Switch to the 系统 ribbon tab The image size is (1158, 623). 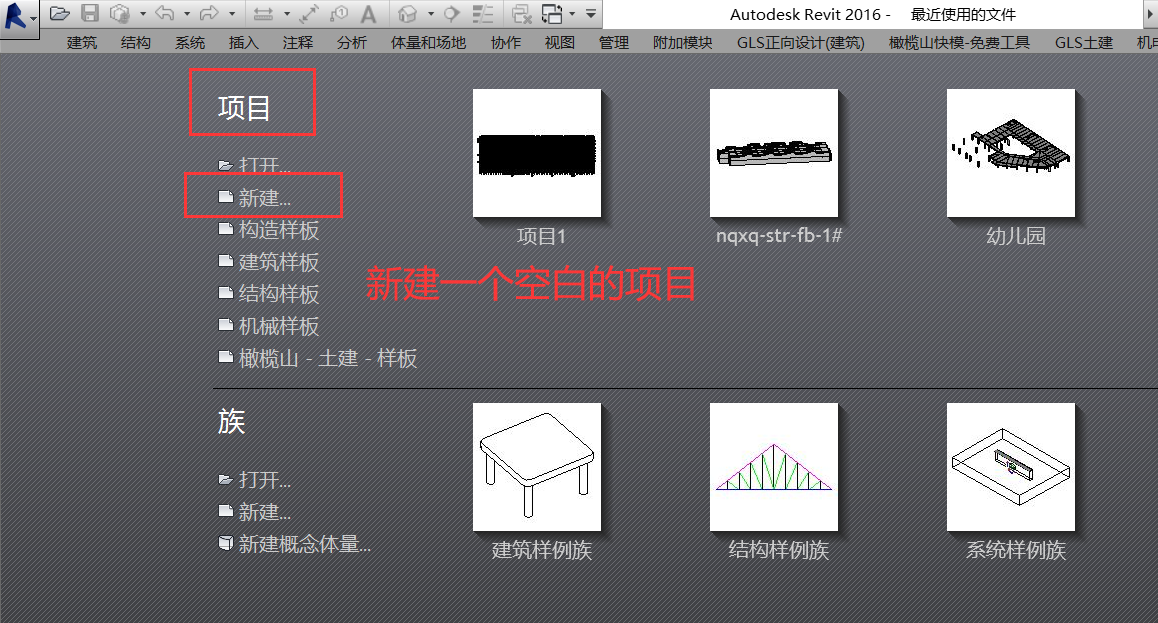point(190,43)
